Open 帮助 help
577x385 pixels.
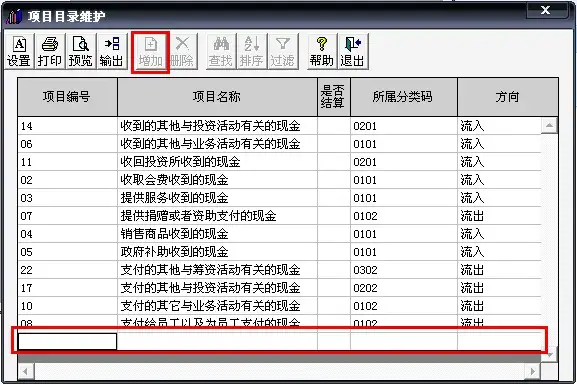click(322, 51)
